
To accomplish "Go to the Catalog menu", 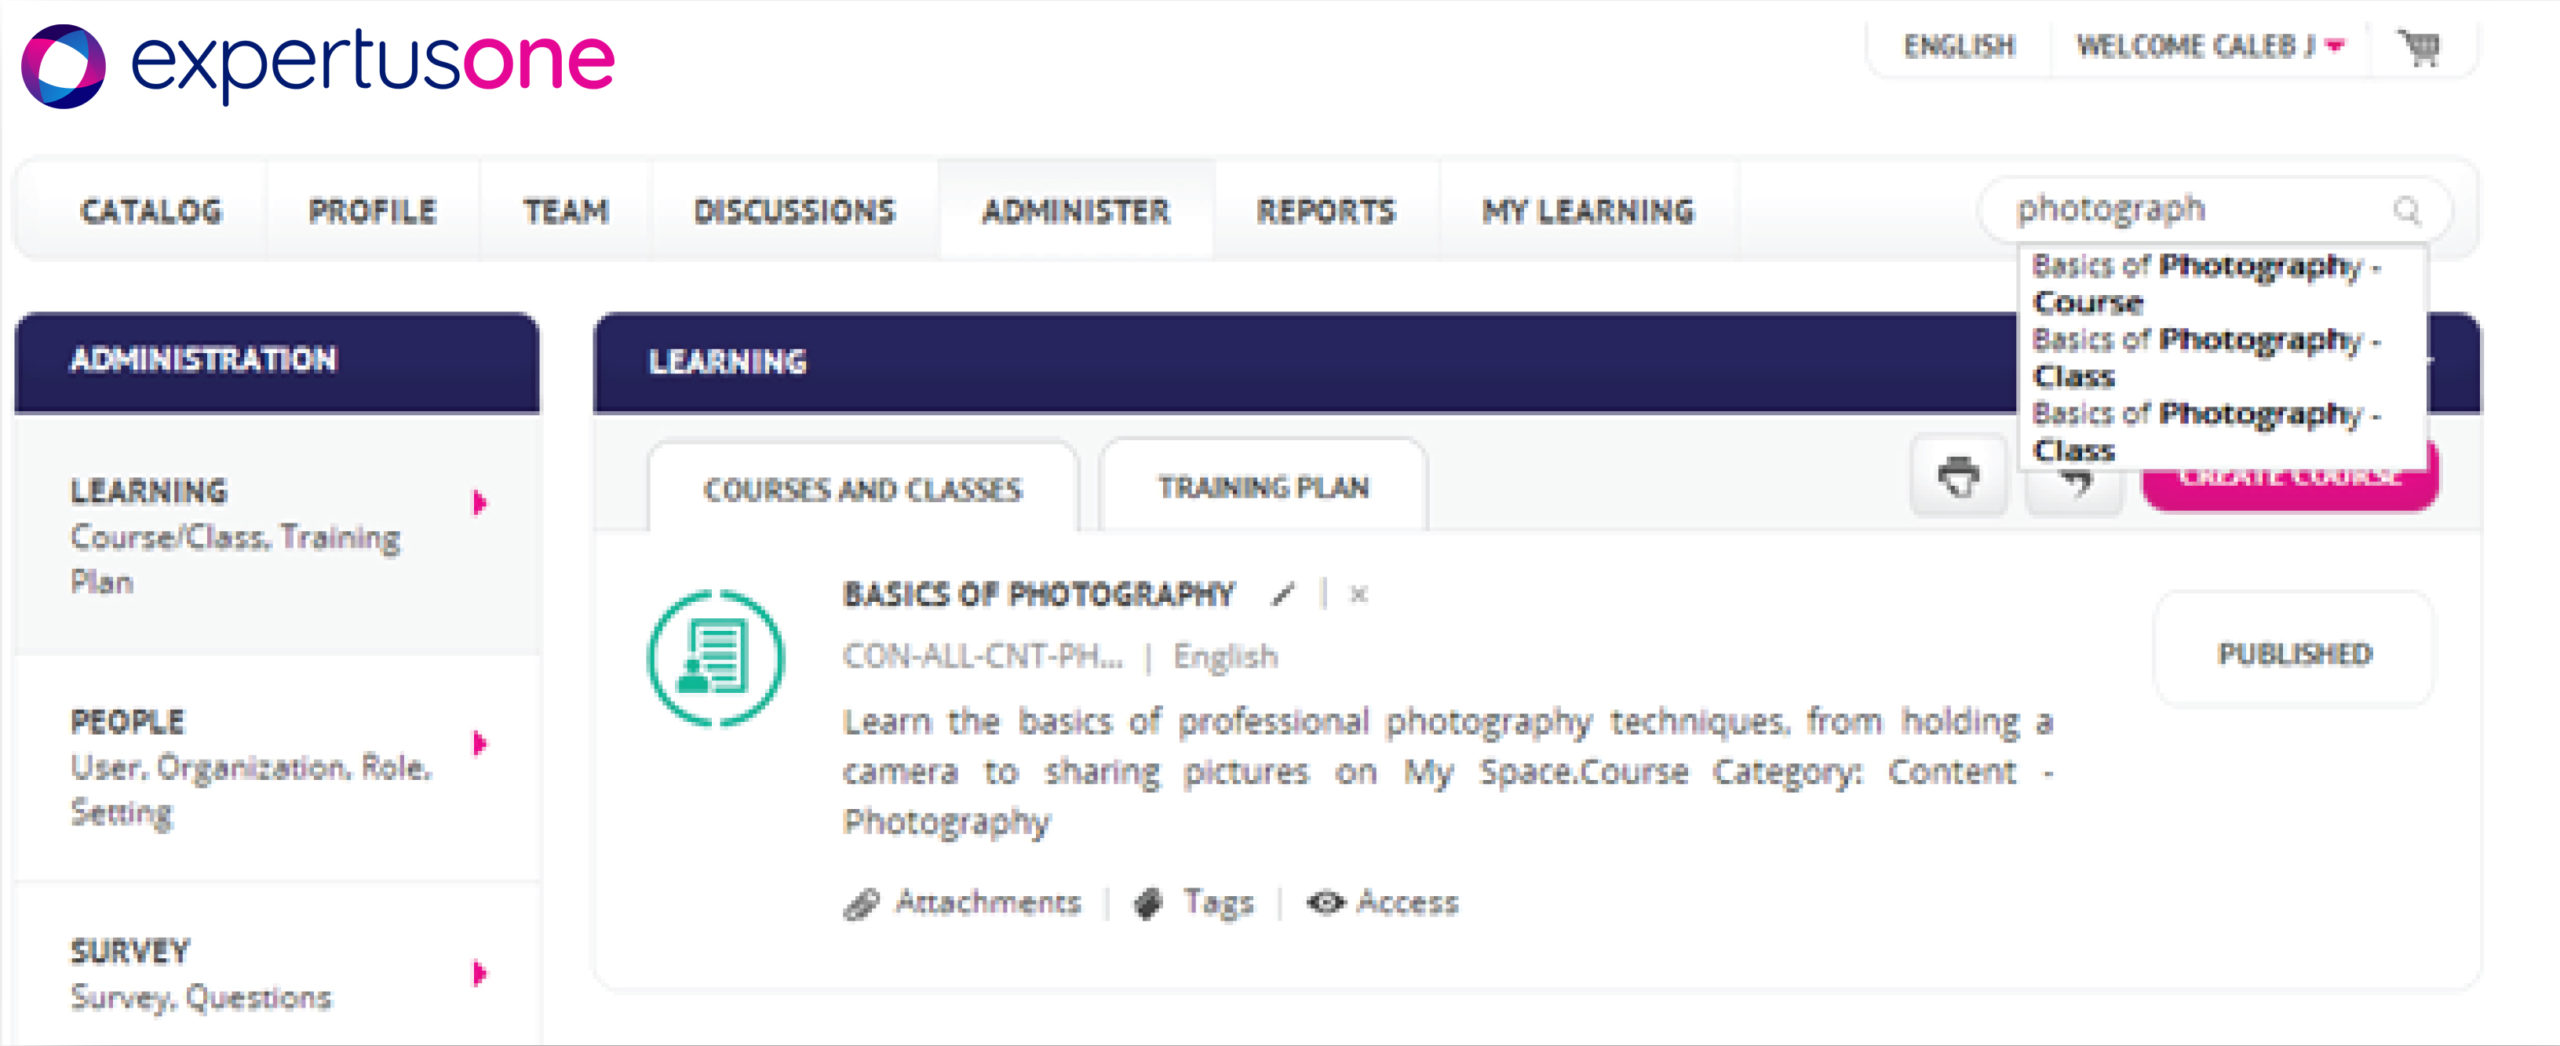I will tap(151, 211).
